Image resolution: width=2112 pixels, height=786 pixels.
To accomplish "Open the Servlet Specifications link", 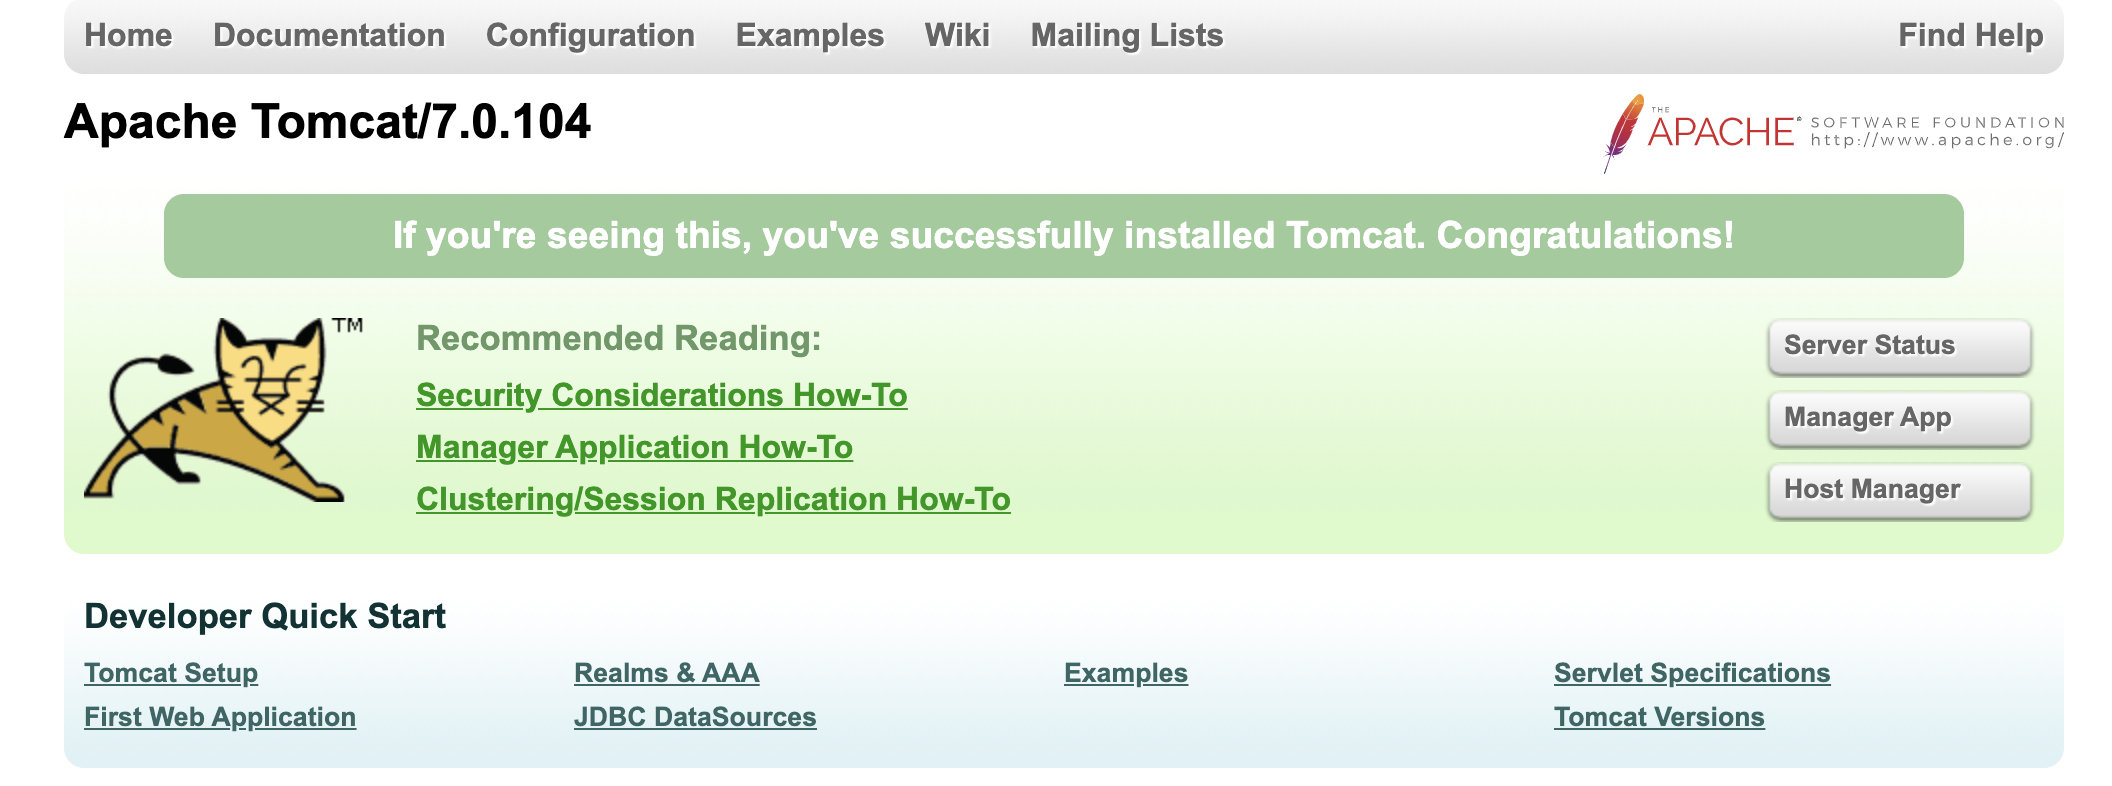I will coord(1692,673).
